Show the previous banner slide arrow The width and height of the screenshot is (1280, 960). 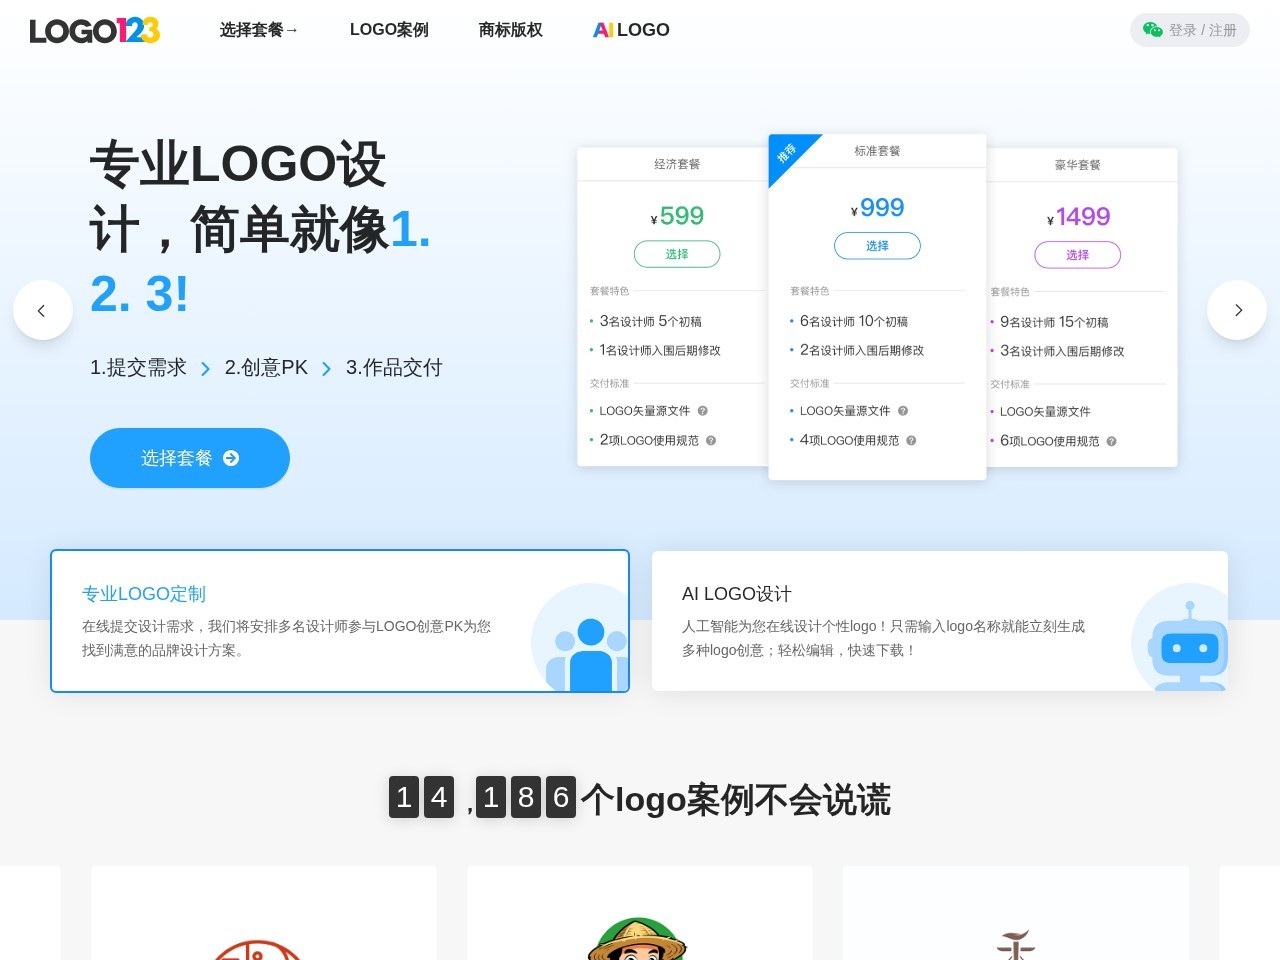coord(43,310)
